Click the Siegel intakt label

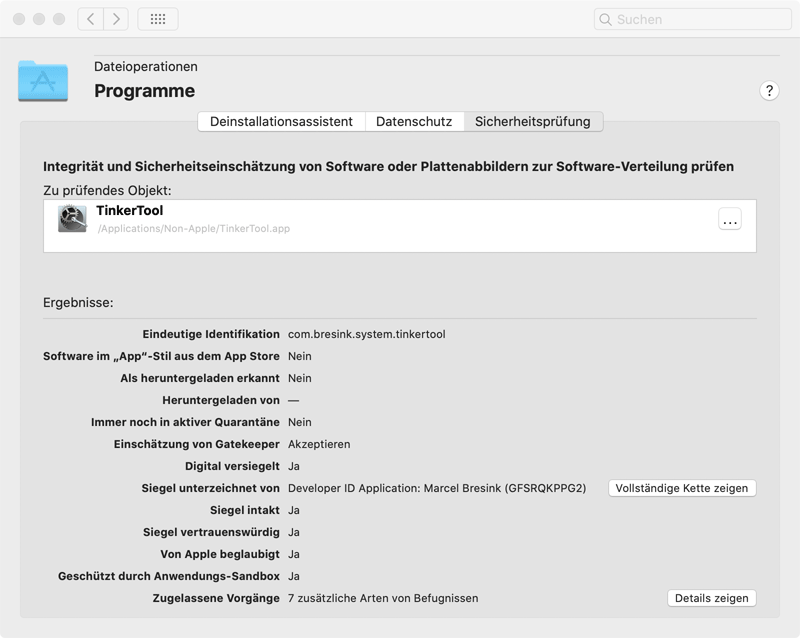pyautogui.click(x=245, y=510)
